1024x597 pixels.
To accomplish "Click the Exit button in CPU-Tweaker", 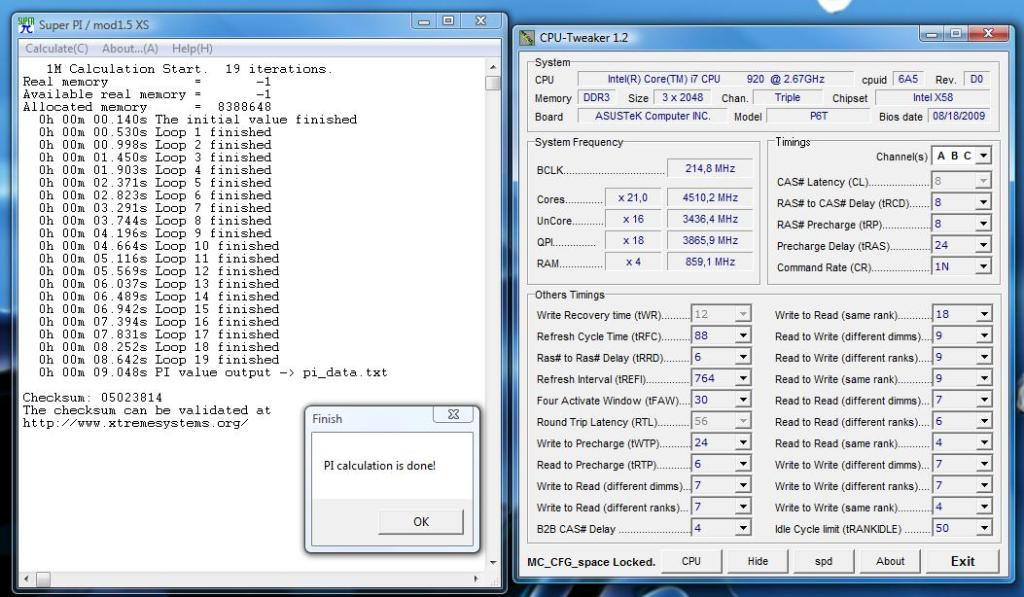I will (963, 561).
